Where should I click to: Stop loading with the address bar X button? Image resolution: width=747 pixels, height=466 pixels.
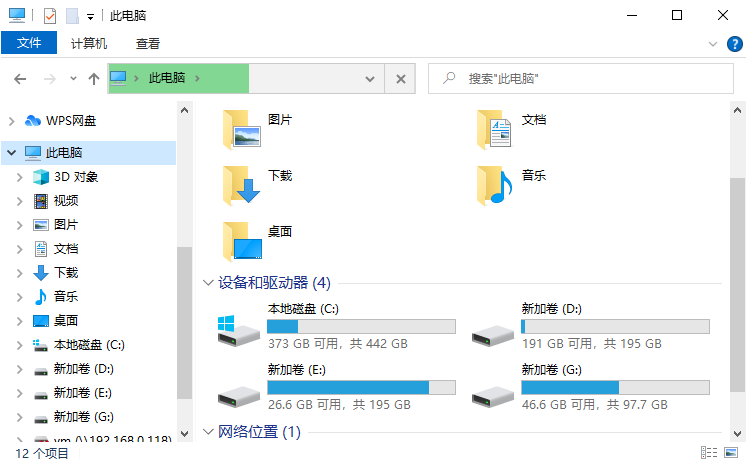(401, 79)
